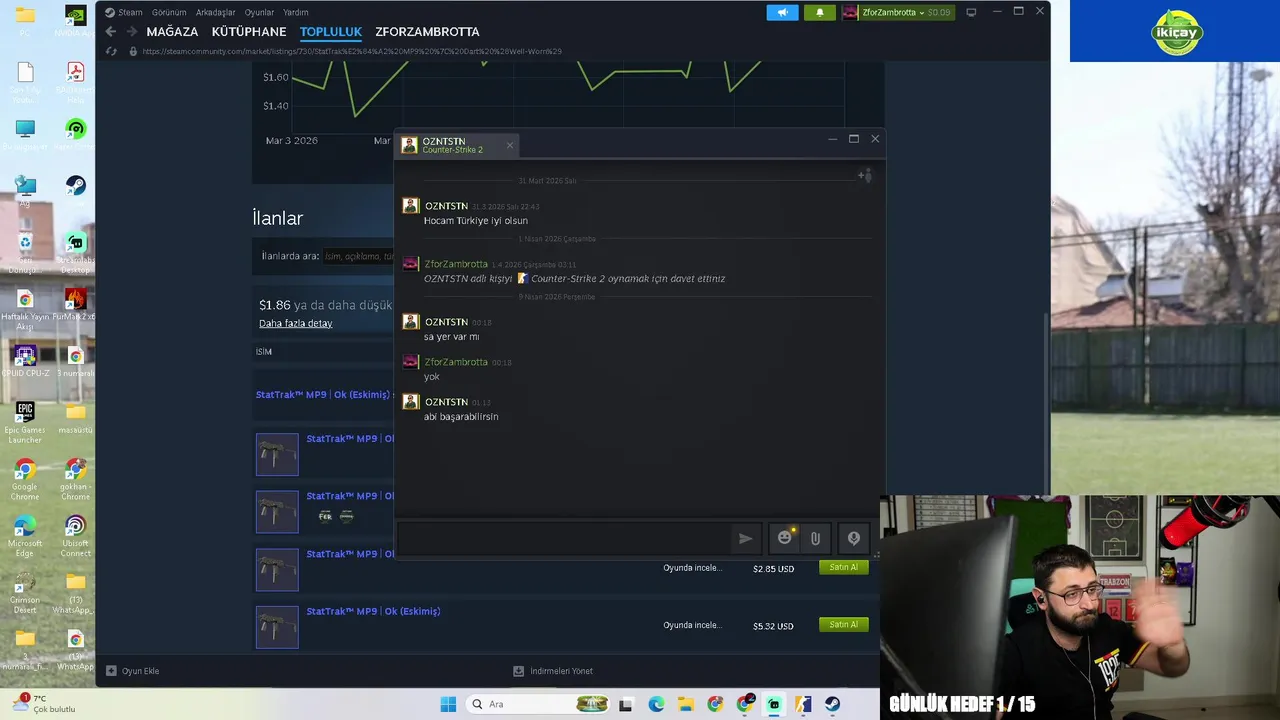Image resolution: width=1280 pixels, height=720 pixels.
Task: Open the Crimson Desert desktop icon
Action: pos(25,594)
